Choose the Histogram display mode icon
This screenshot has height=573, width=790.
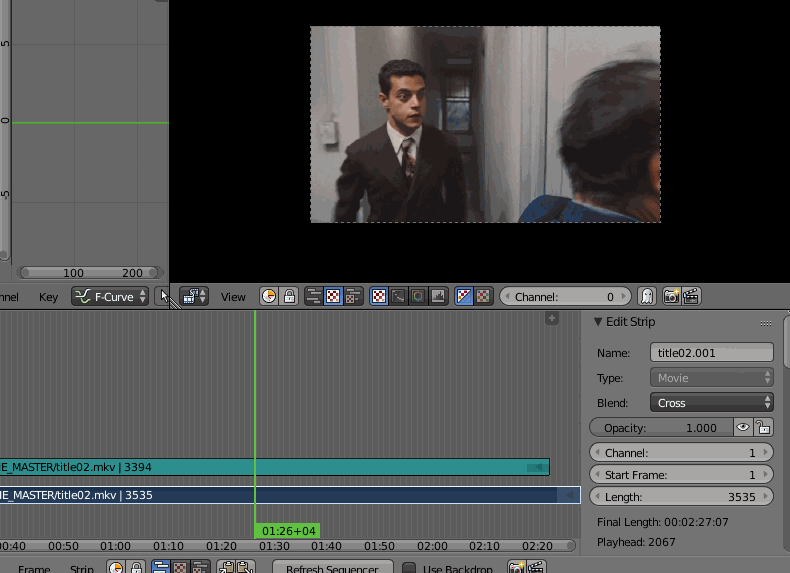(x=438, y=296)
